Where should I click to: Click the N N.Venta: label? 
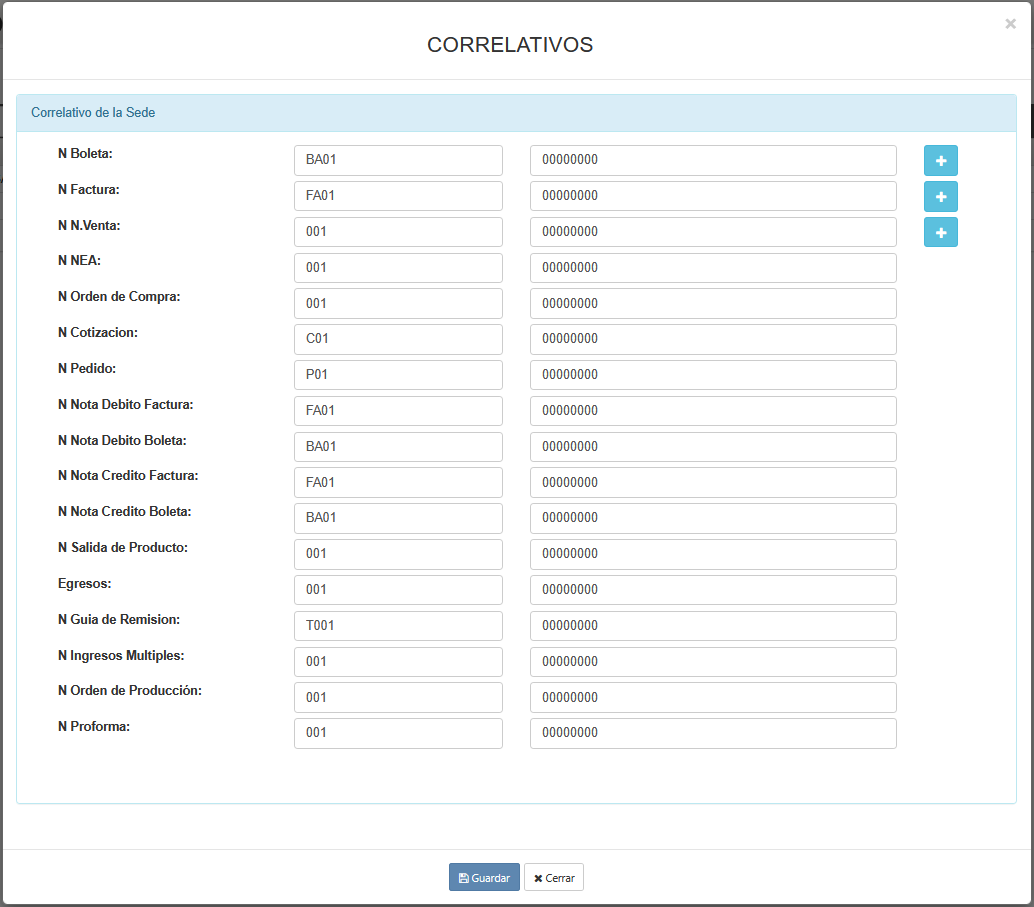click(89, 226)
